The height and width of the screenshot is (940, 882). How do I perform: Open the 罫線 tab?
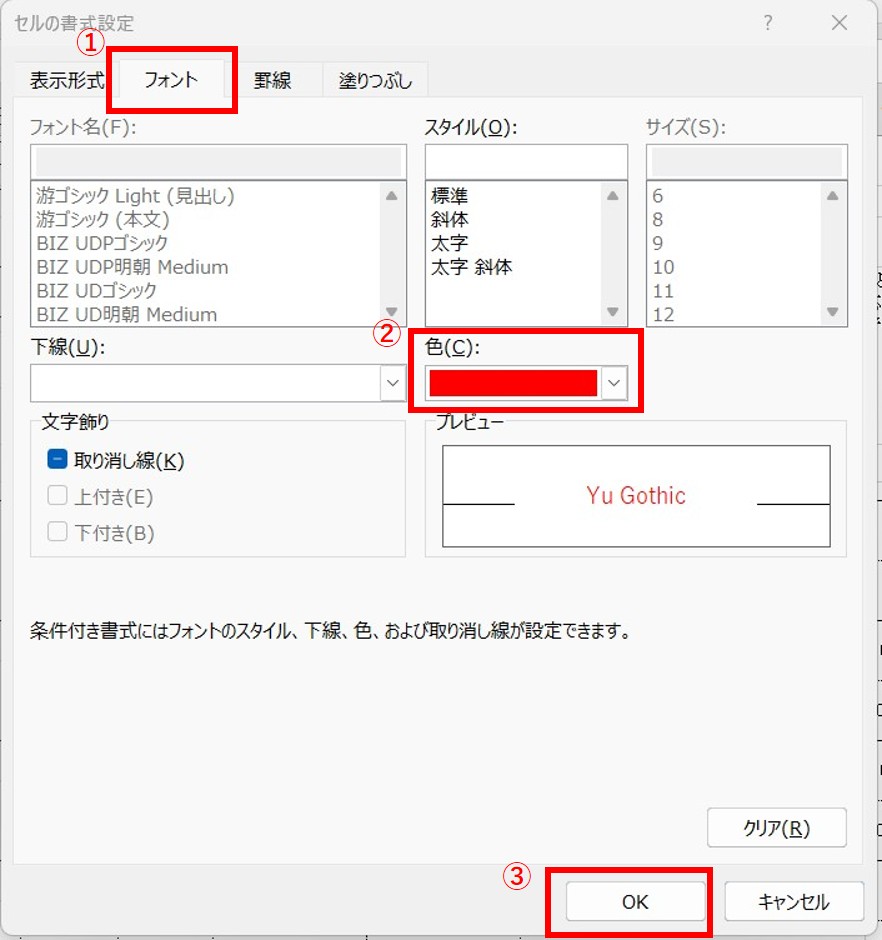point(272,80)
